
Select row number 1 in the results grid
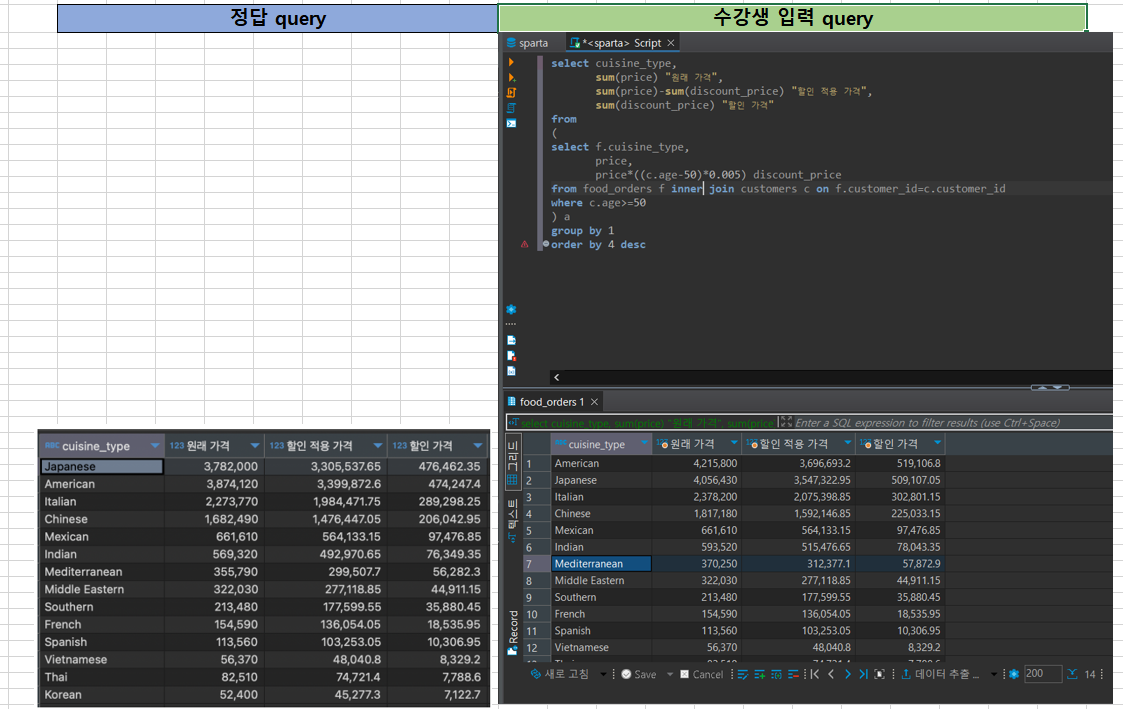tap(536, 463)
